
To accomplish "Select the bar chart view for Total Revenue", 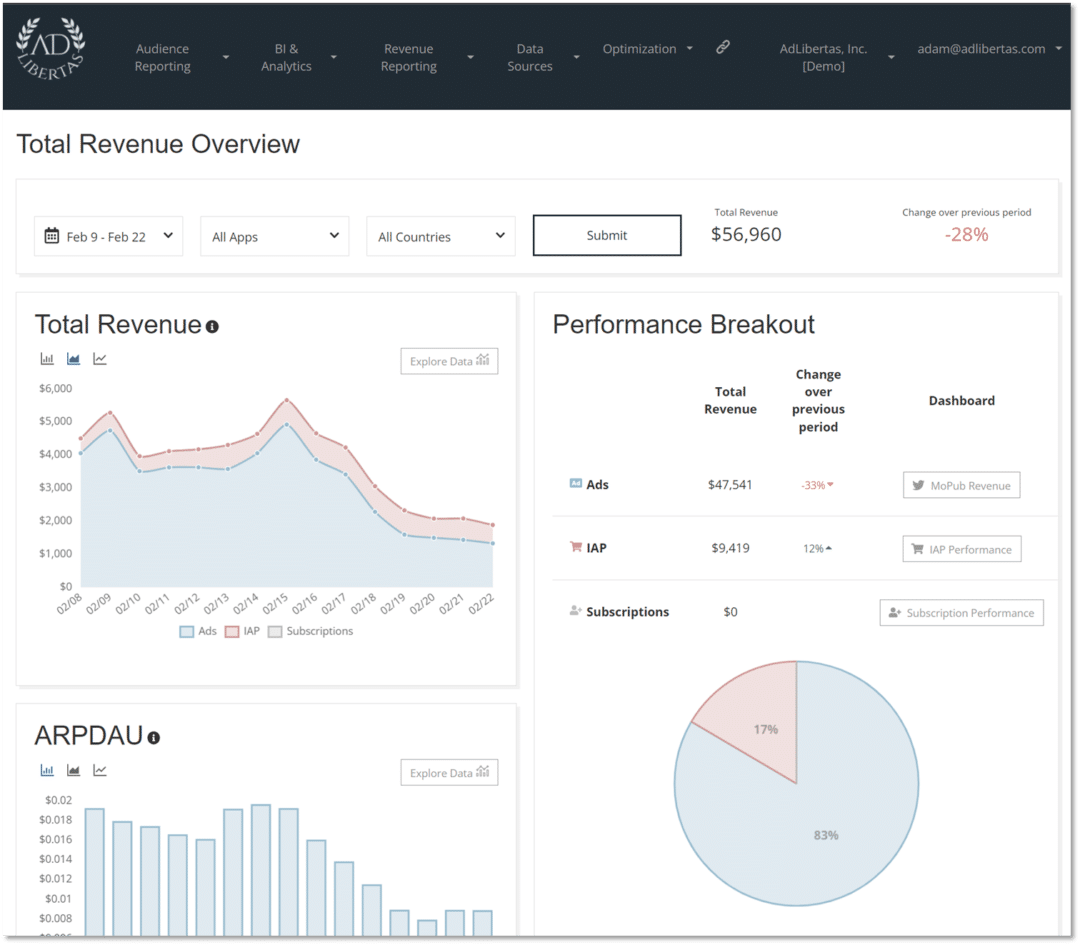I will point(47,358).
